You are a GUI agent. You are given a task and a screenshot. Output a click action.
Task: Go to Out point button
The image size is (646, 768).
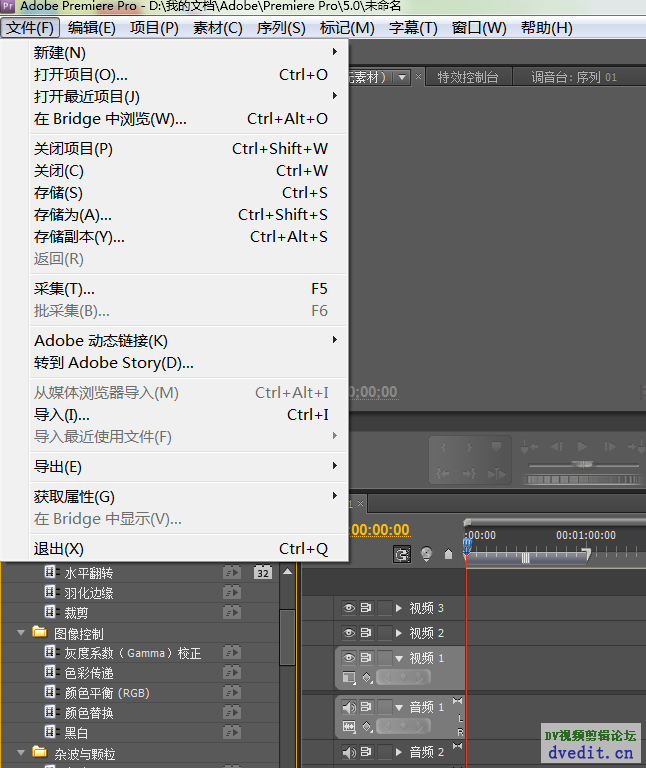(x=470, y=473)
